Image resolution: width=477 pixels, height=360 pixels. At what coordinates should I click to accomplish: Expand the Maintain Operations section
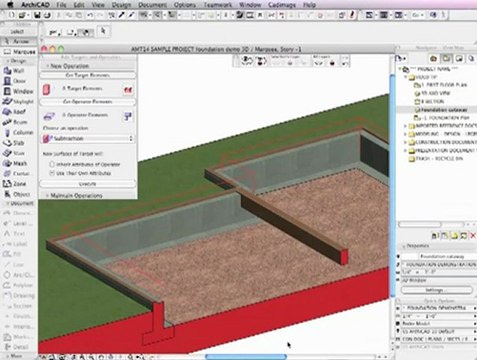(47, 195)
